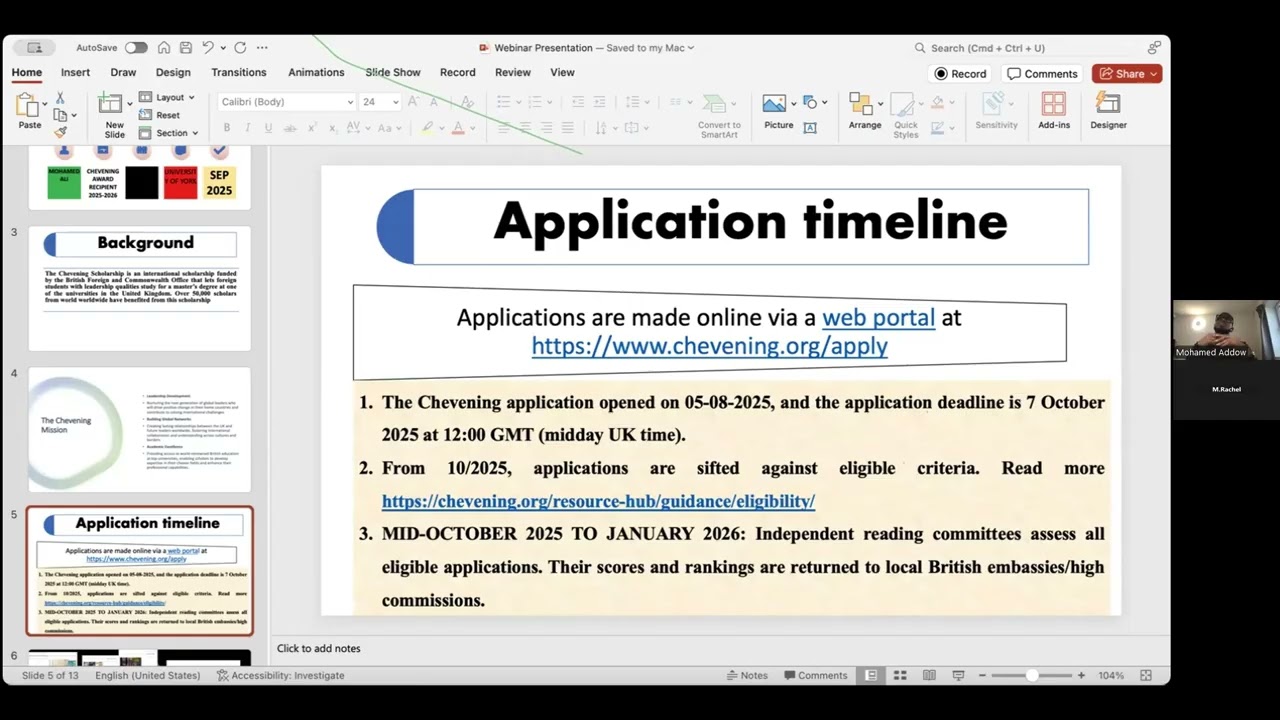Switch to the View tab
This screenshot has width=1280, height=720.
pos(562,72)
